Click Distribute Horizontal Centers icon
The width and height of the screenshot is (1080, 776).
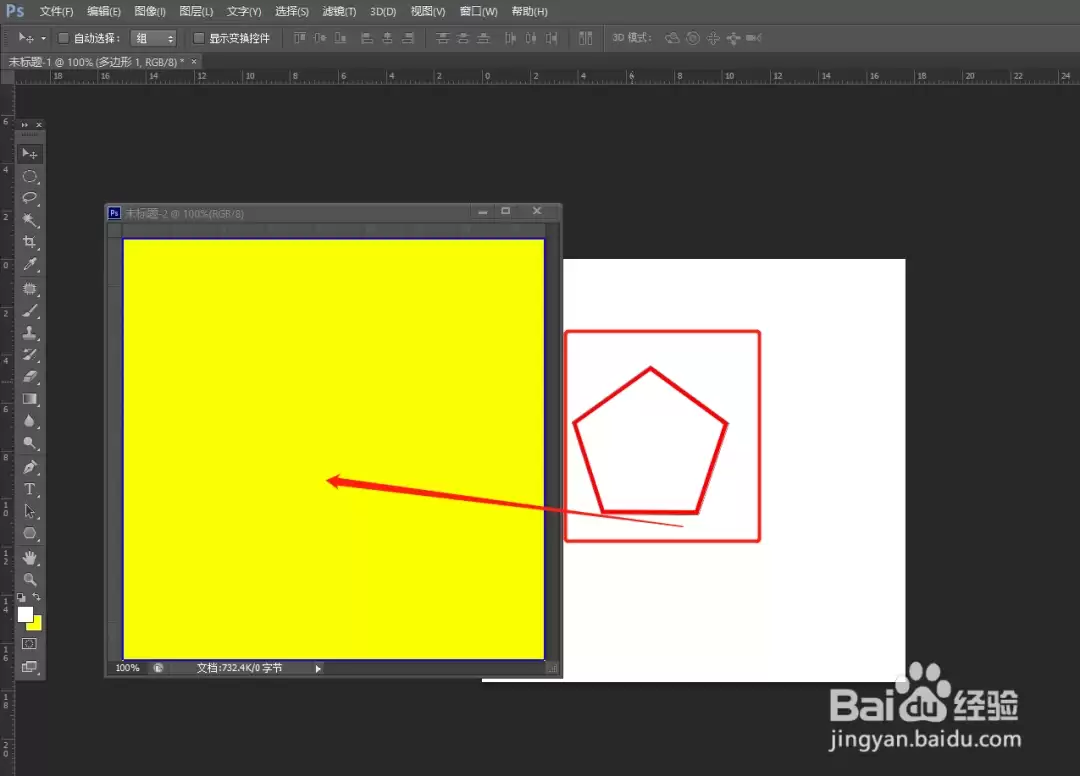[531, 38]
